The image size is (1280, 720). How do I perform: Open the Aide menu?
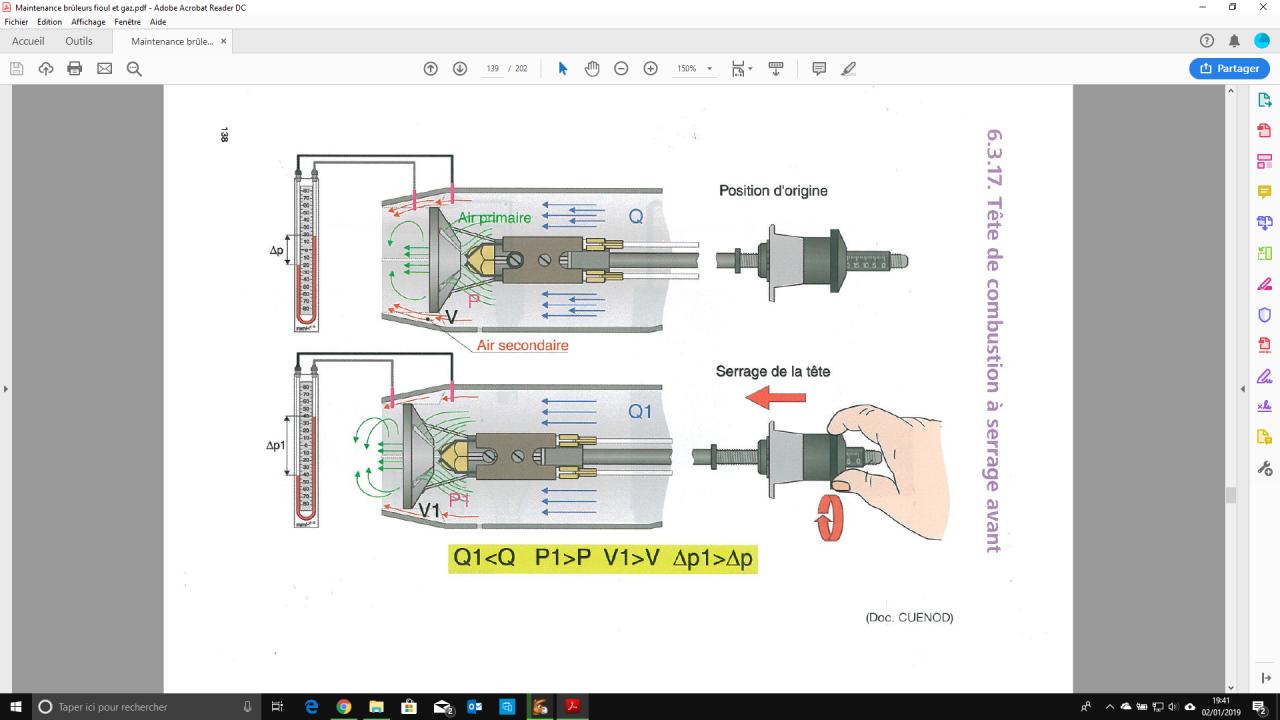(x=158, y=21)
